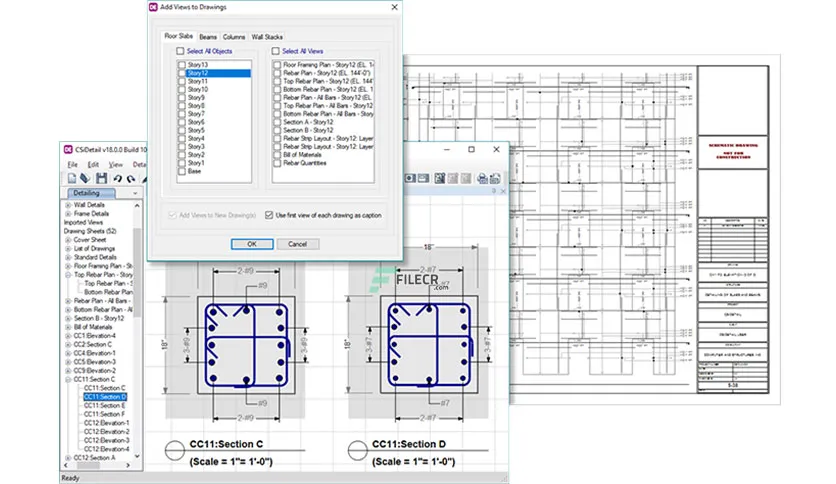
Task: Open the File menu
Action: click(x=73, y=165)
